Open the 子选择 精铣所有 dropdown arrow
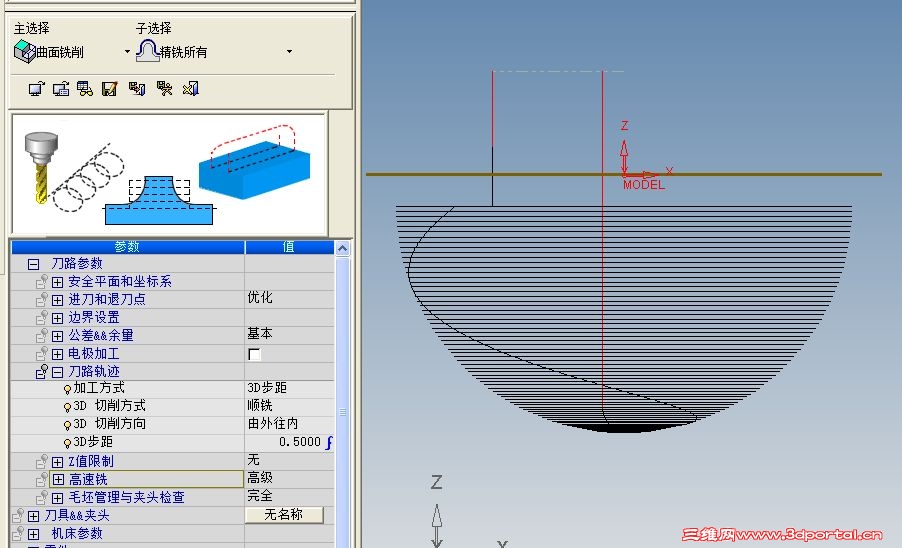The height and width of the screenshot is (548, 902). pyautogui.click(x=289, y=52)
